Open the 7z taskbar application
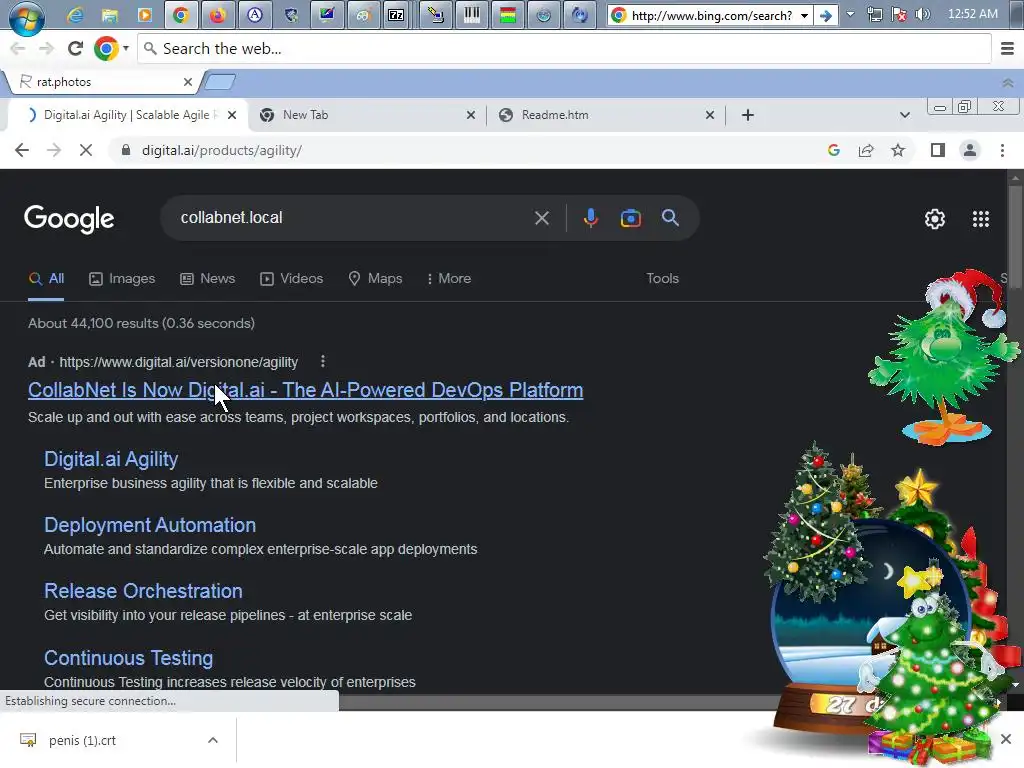The width and height of the screenshot is (1024, 768). click(396, 15)
